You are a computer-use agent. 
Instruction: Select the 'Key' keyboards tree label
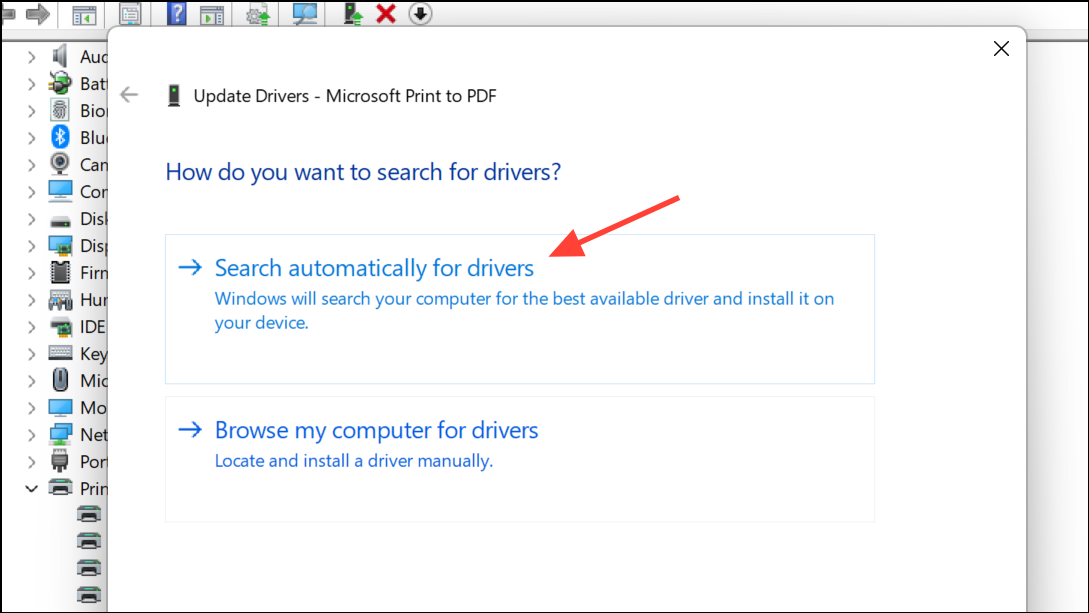pos(94,354)
